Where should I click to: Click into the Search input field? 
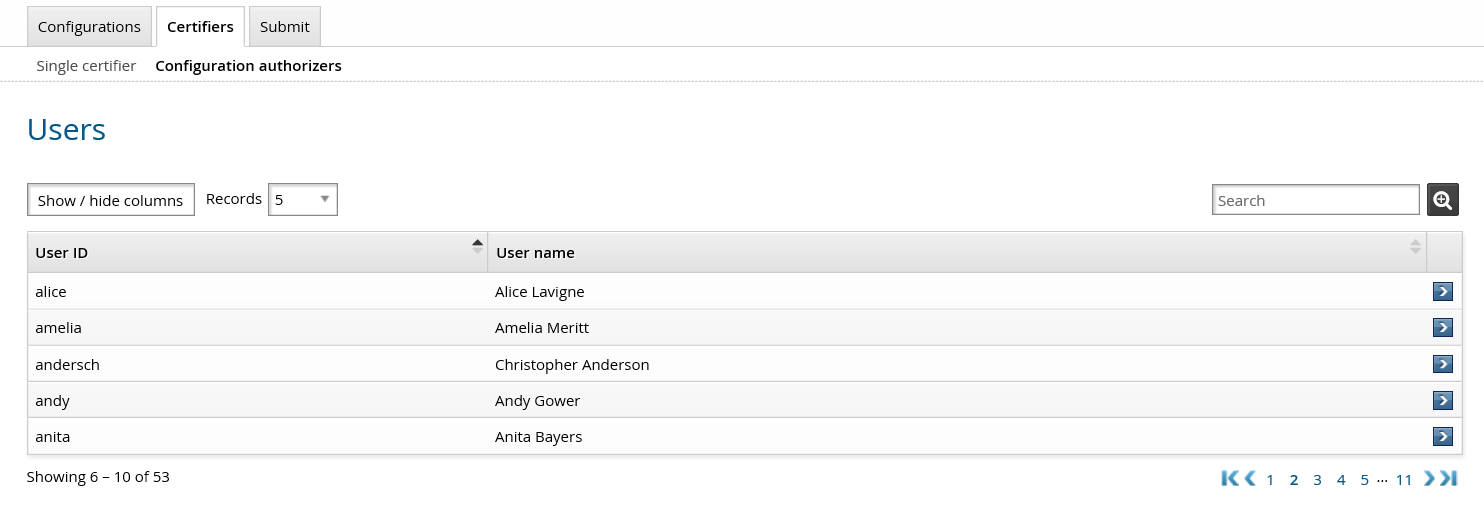pos(1315,200)
